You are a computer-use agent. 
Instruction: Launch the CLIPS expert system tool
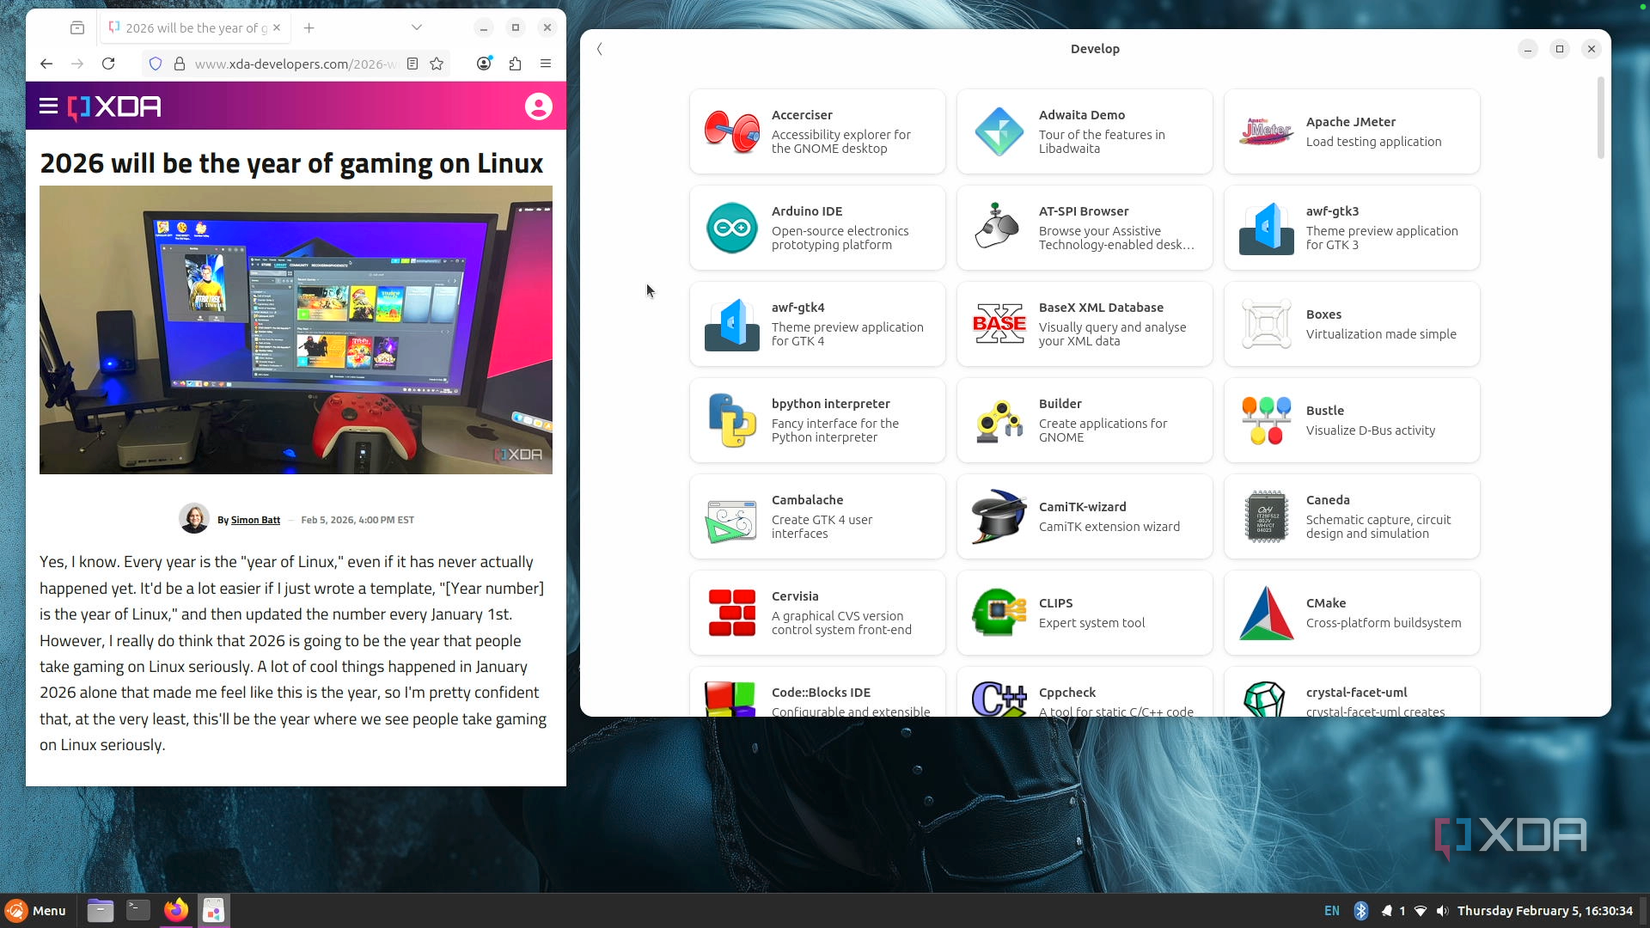pyautogui.click(x=1084, y=612)
